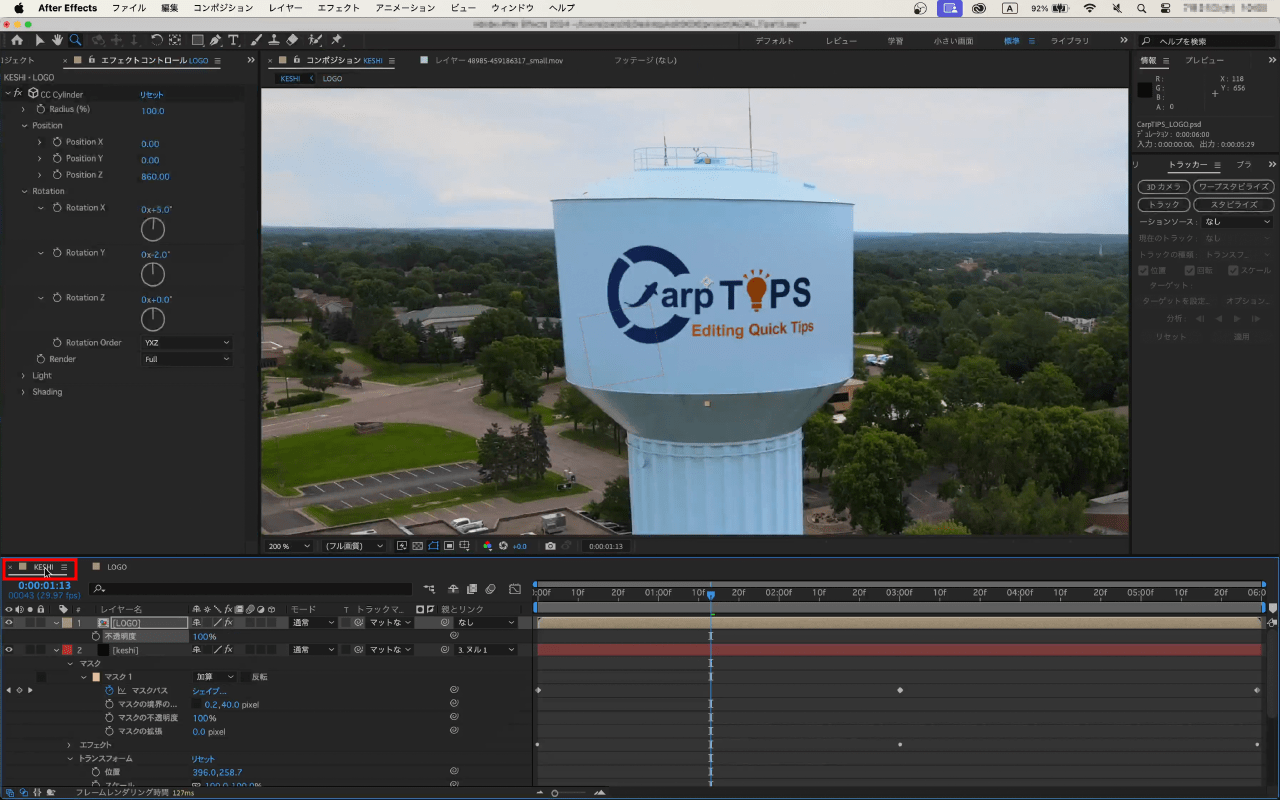The image size is (1280, 800).
Task: Click the 3D カメラ tracker button
Action: pyautogui.click(x=1163, y=187)
